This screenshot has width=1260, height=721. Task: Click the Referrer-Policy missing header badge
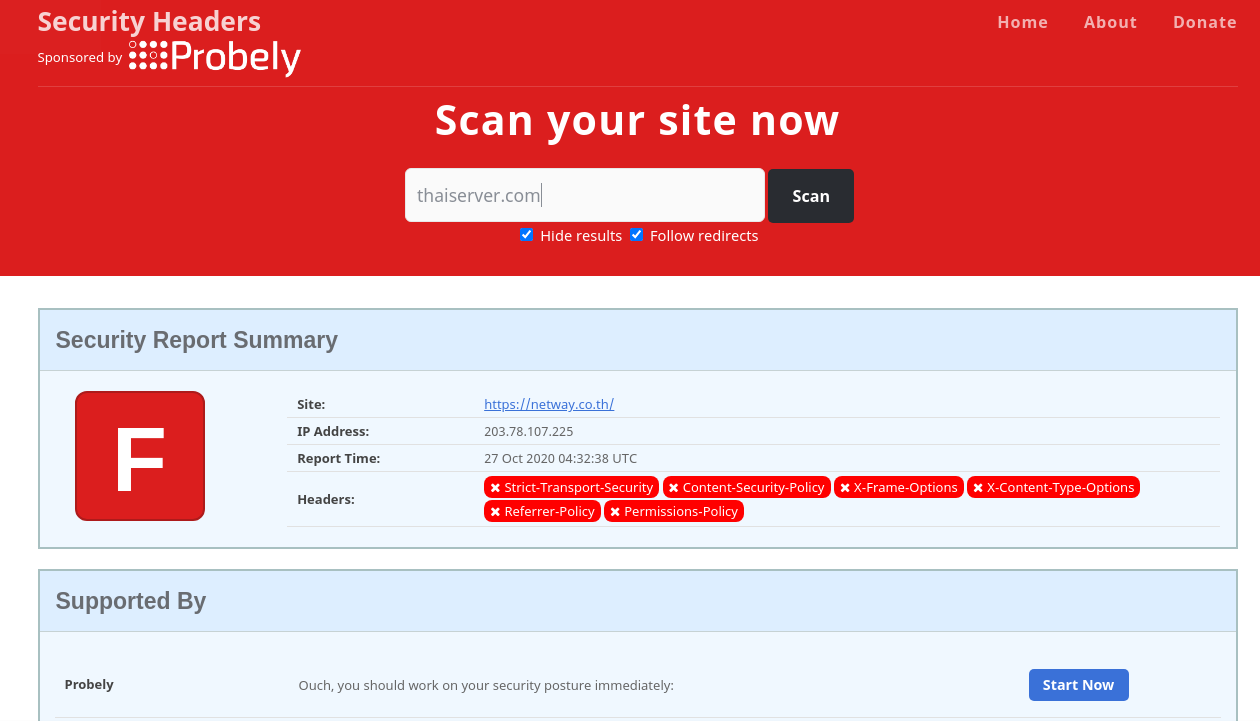(x=542, y=511)
